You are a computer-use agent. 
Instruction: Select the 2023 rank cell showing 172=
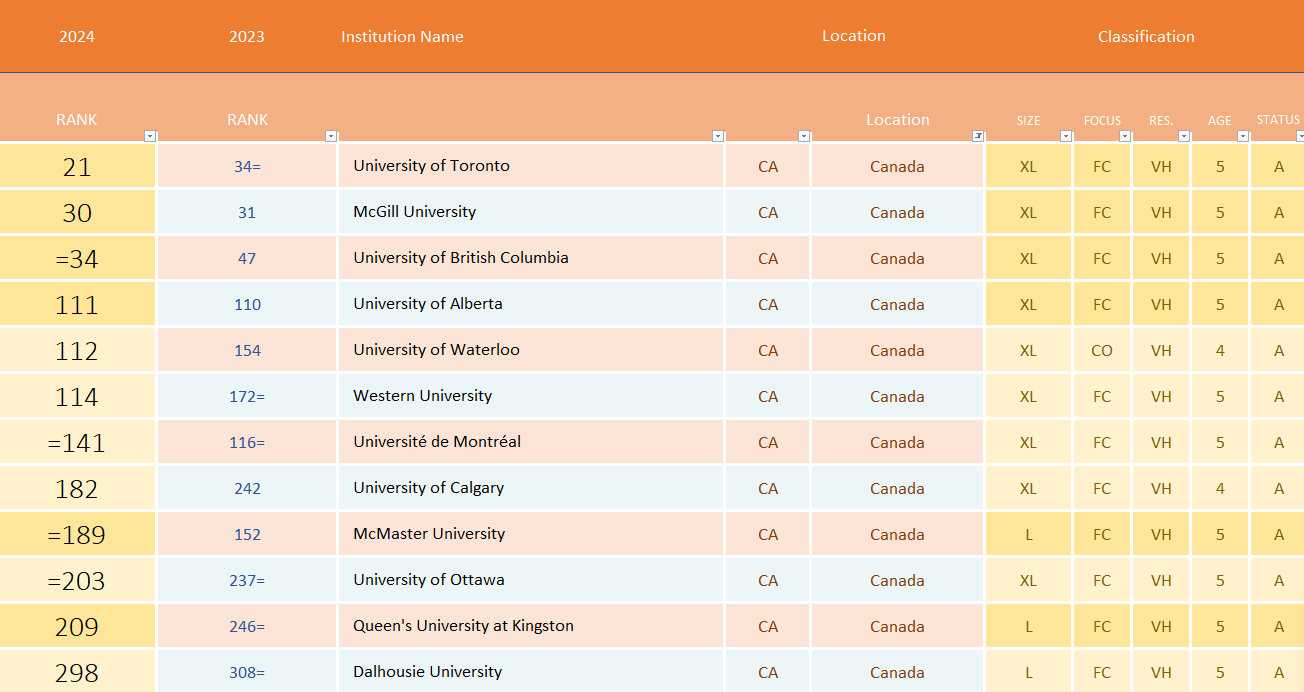click(247, 396)
